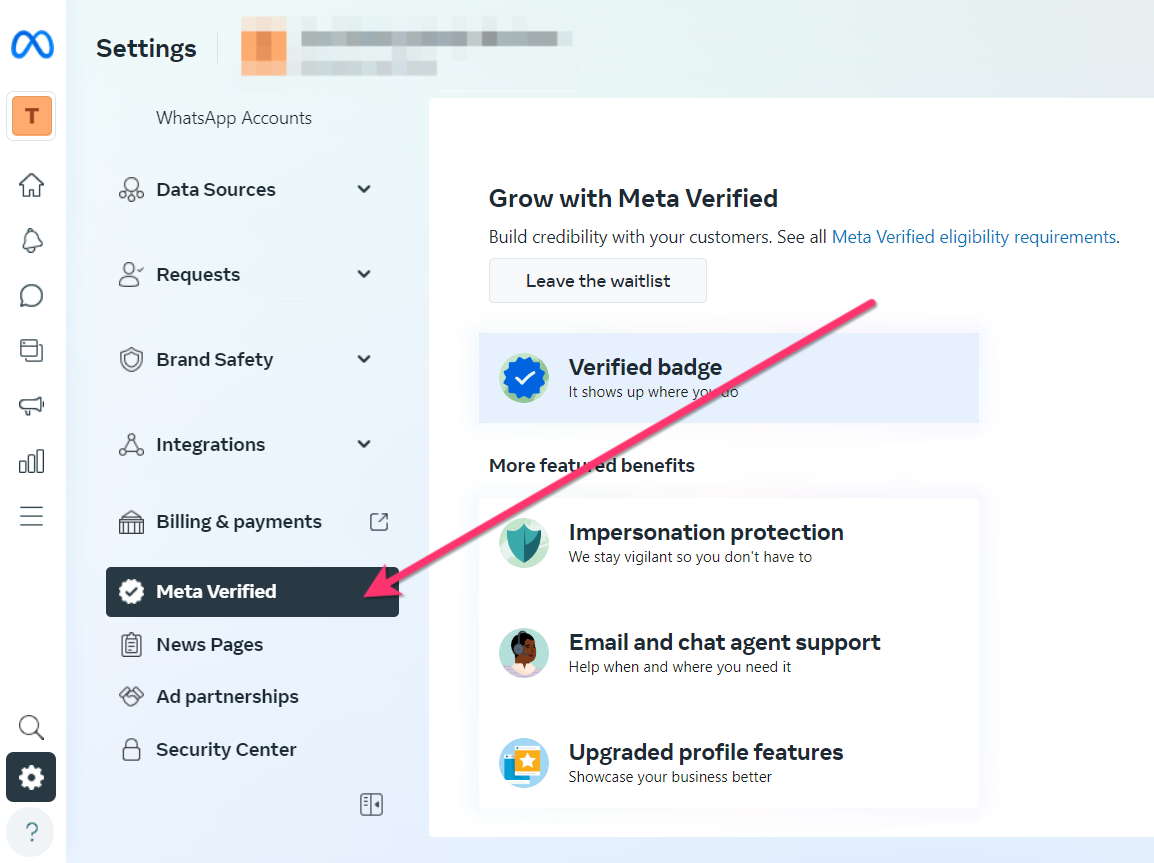
Task: Click Leave the waitlist button
Action: (597, 281)
